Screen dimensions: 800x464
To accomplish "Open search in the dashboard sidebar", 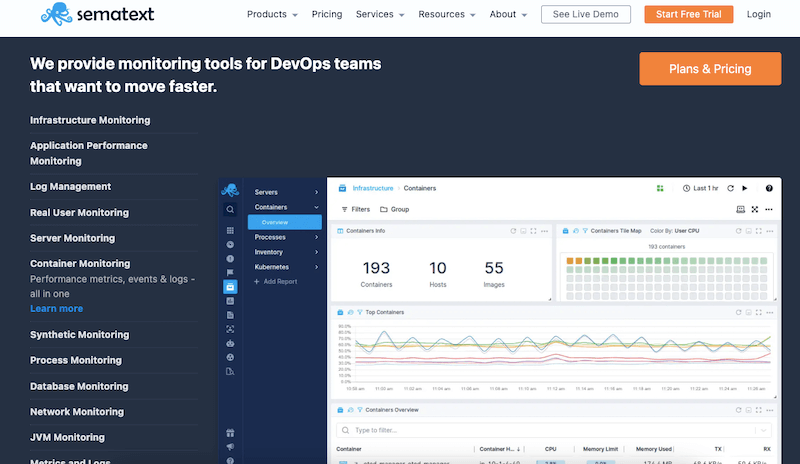I will coord(230,209).
